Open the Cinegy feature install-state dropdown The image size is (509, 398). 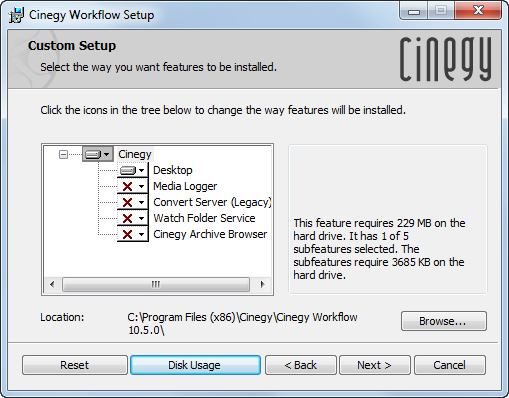coord(98,154)
